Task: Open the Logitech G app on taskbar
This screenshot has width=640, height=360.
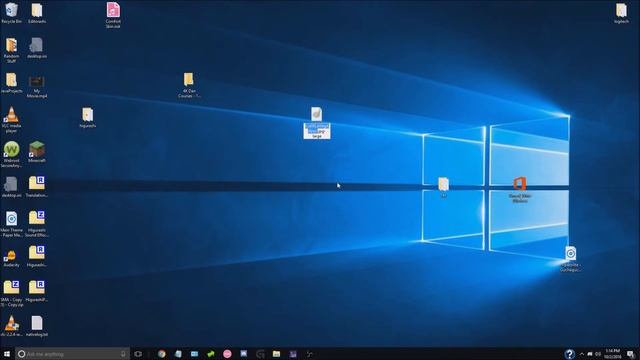Action: [x=260, y=354]
